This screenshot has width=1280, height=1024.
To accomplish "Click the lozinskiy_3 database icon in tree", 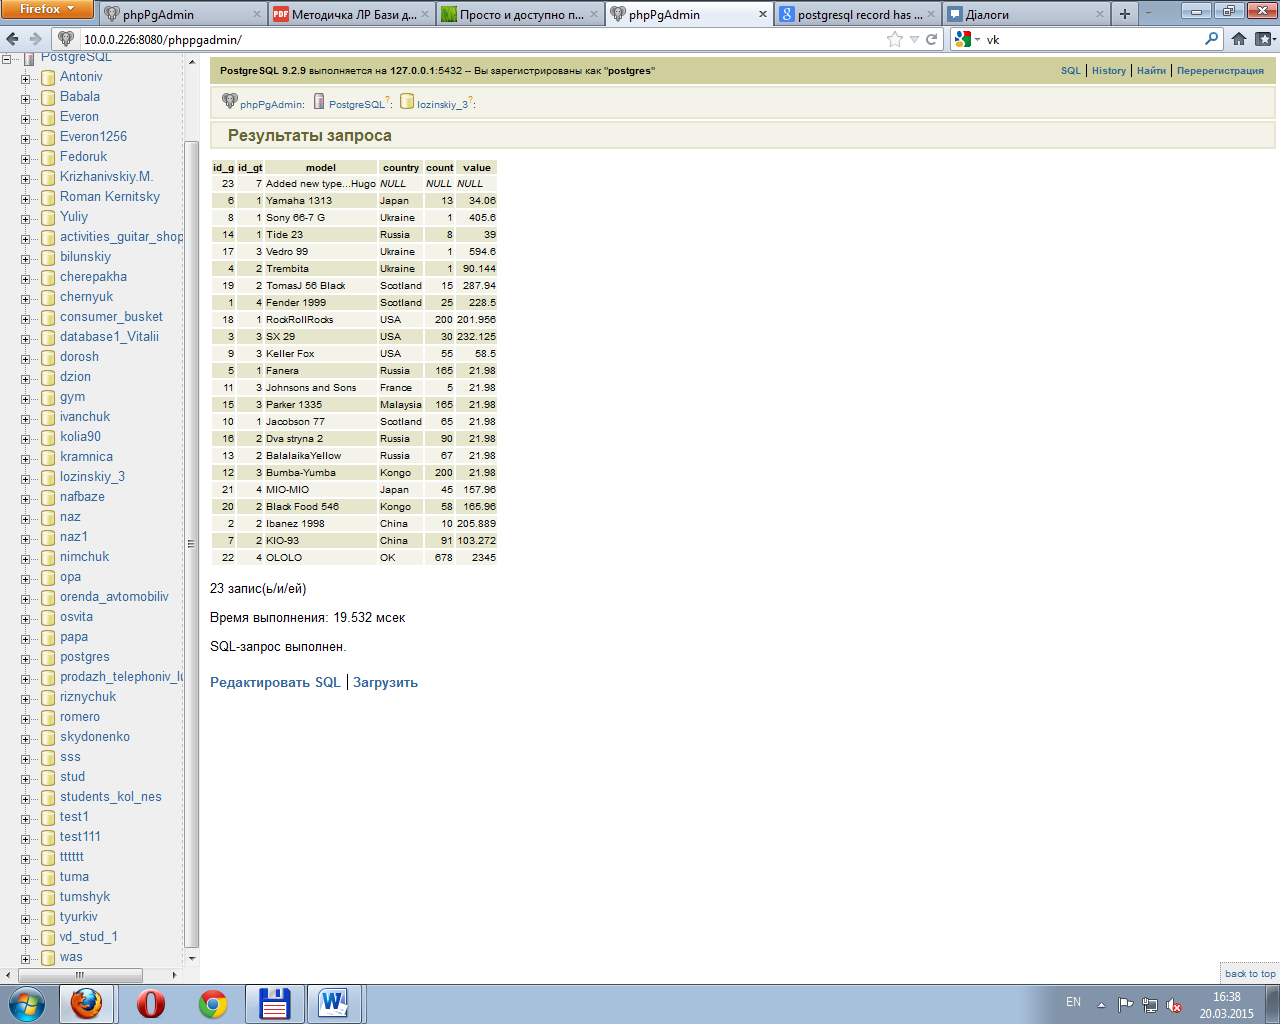I will point(48,478).
